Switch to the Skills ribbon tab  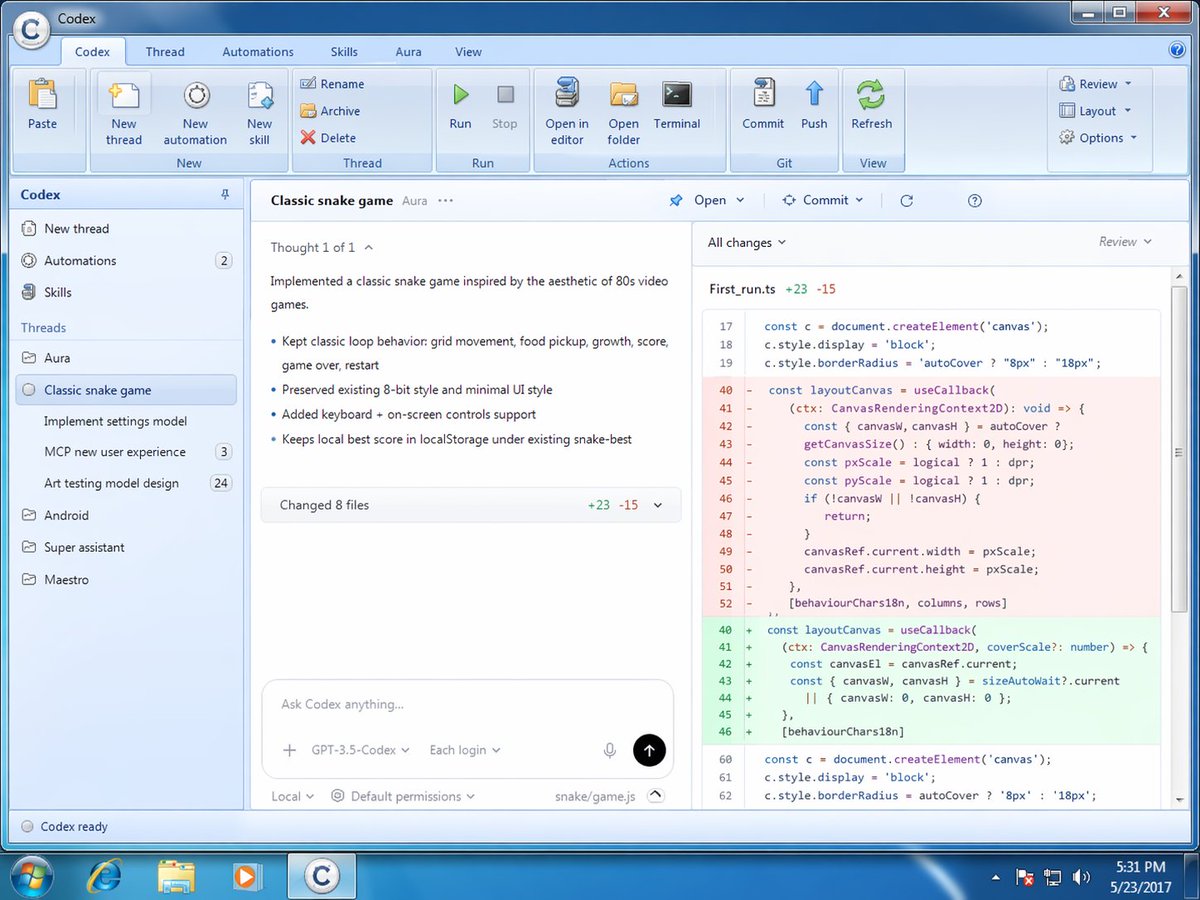(344, 52)
